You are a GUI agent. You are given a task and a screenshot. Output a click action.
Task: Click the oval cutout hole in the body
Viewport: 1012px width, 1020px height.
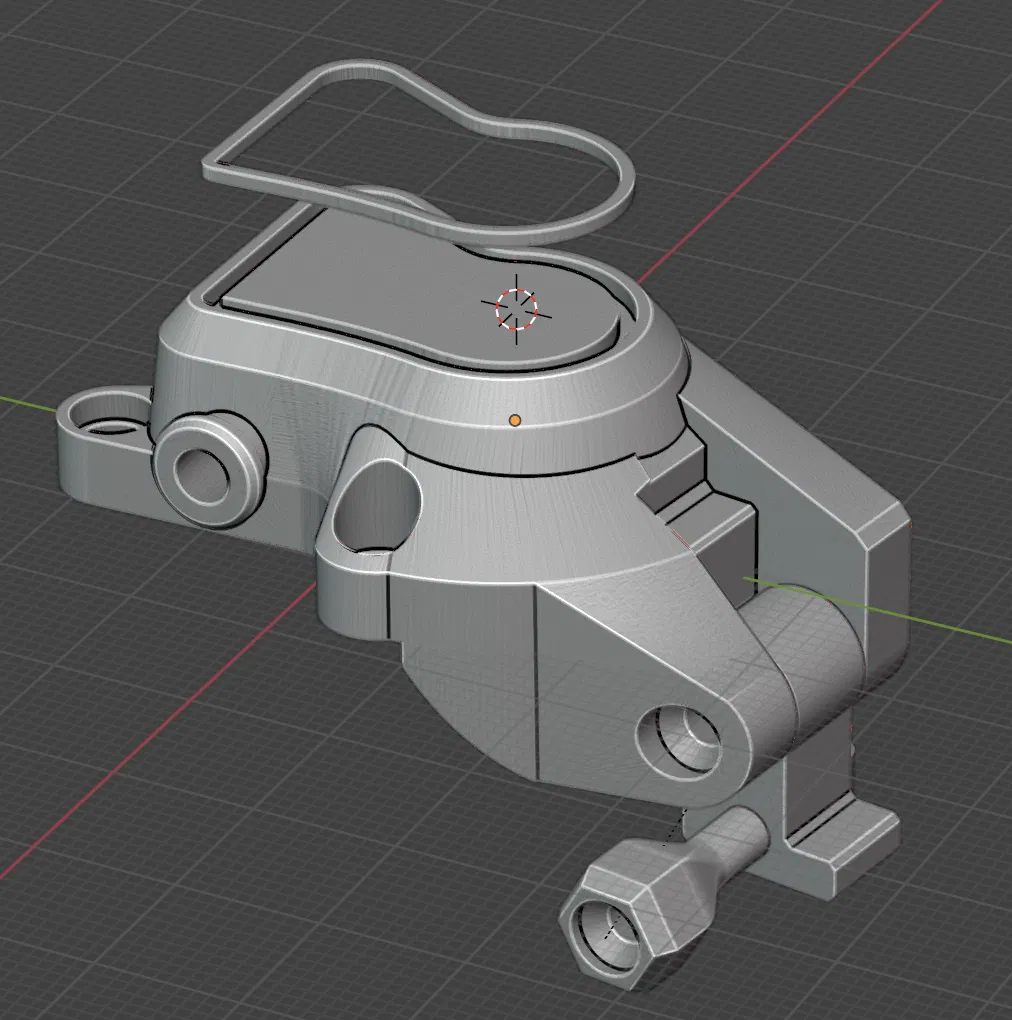pyautogui.click(x=375, y=505)
